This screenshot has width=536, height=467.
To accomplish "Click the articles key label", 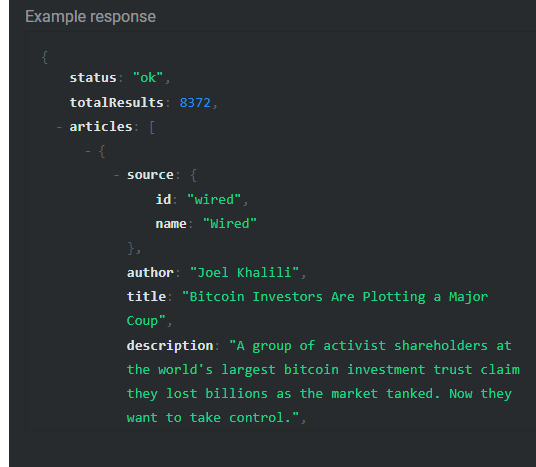I will point(101,127).
